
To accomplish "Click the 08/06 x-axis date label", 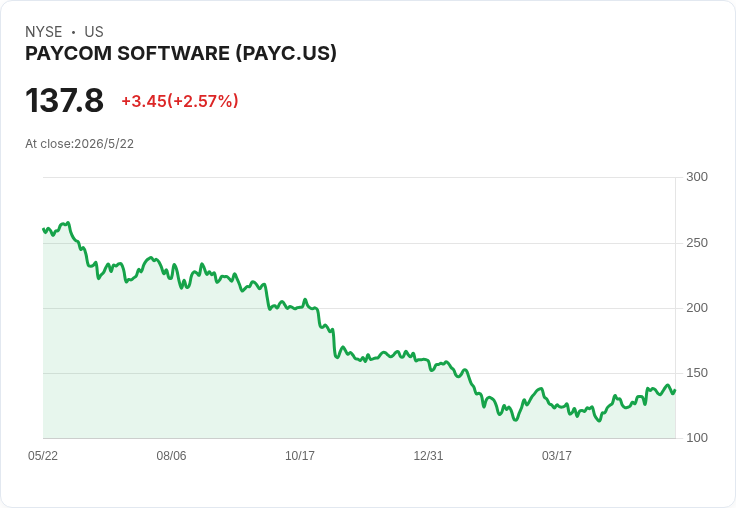I will [x=171, y=455].
